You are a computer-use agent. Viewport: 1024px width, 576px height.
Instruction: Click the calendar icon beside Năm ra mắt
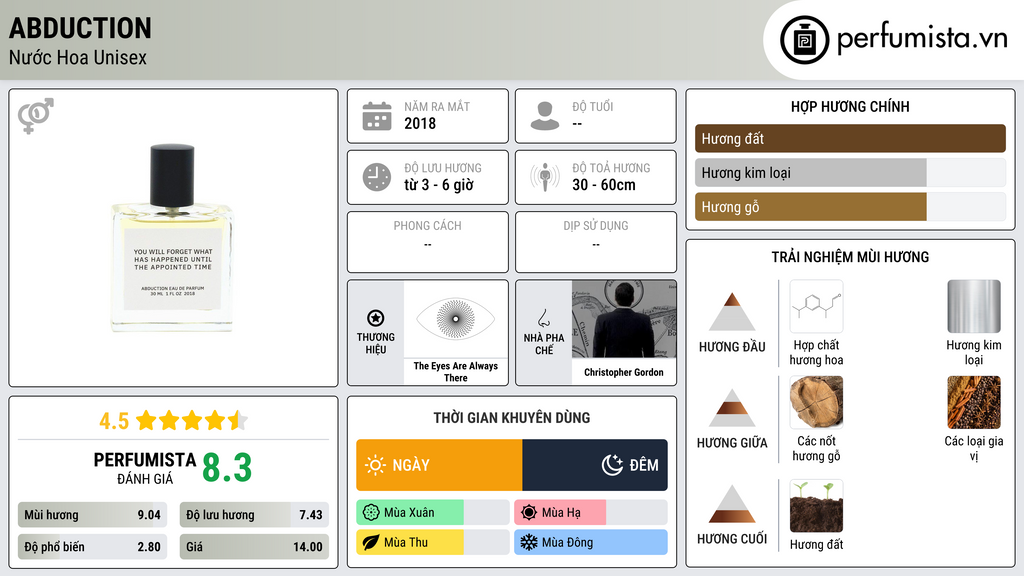tap(377, 116)
